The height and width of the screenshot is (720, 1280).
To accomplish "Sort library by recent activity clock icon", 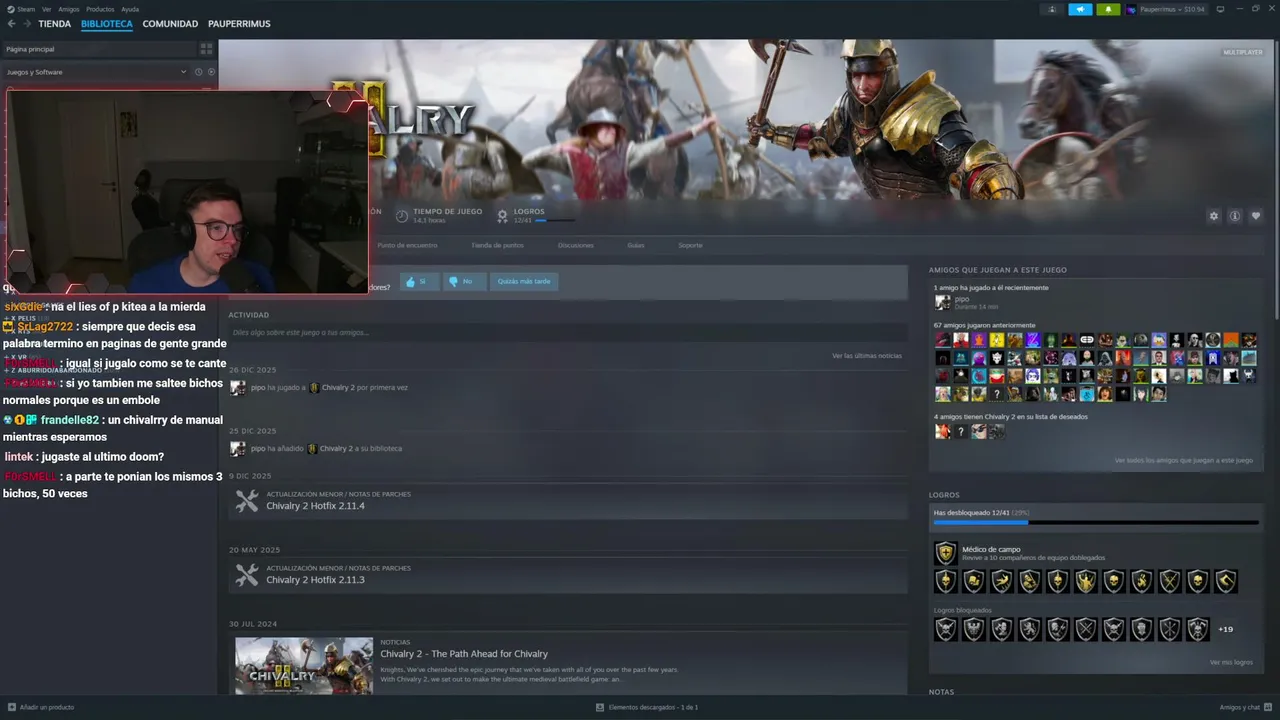I will point(198,72).
